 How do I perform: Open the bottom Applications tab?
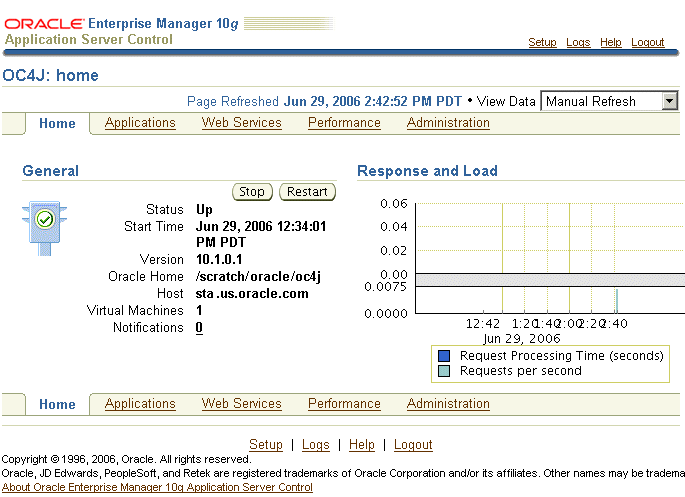coord(140,404)
